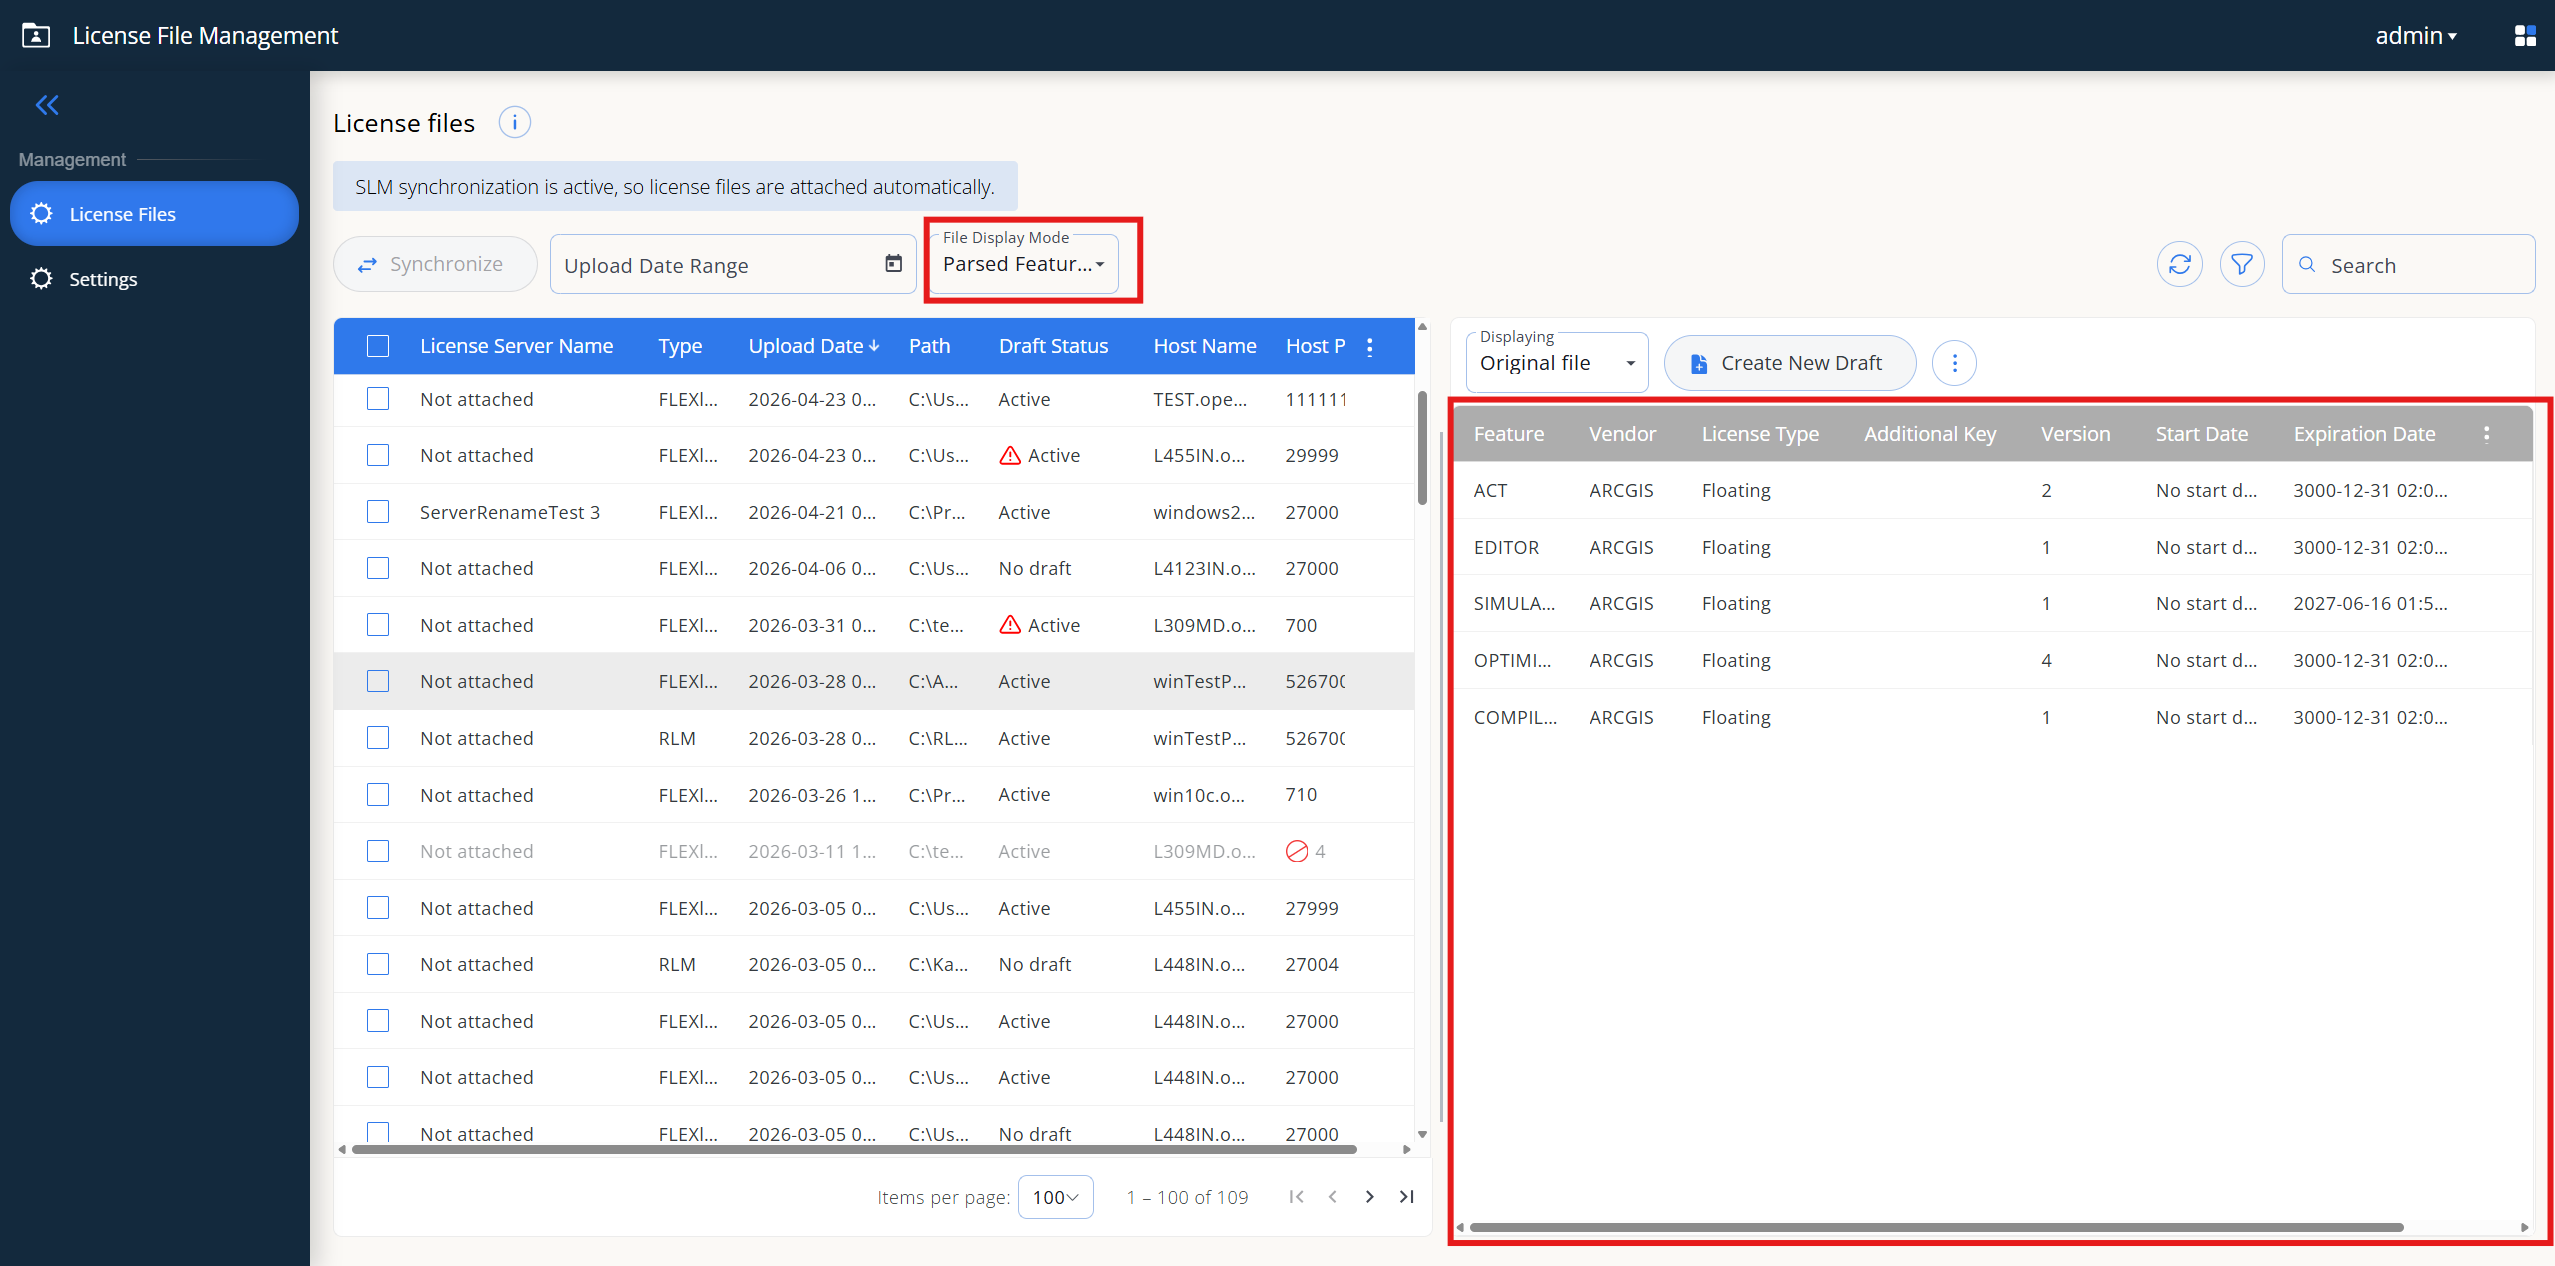This screenshot has width=2555, height=1266.
Task: Click the 'No draft' status in L4123IN row
Action: [1034, 569]
